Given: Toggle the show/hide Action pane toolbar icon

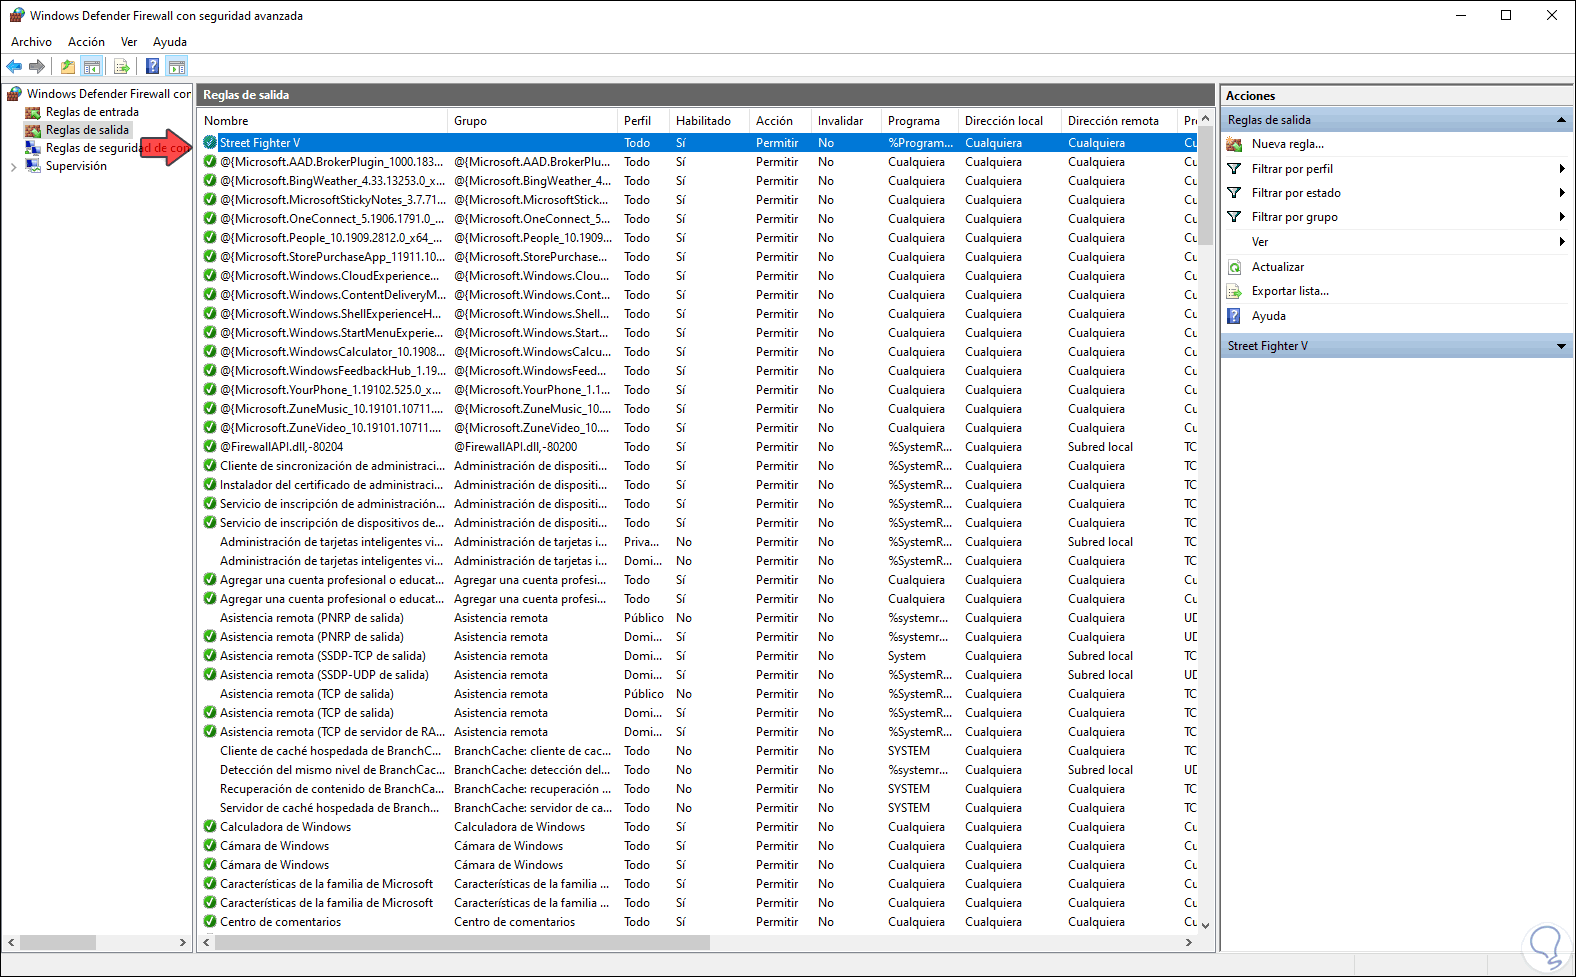Looking at the screenshot, I should (x=177, y=67).
